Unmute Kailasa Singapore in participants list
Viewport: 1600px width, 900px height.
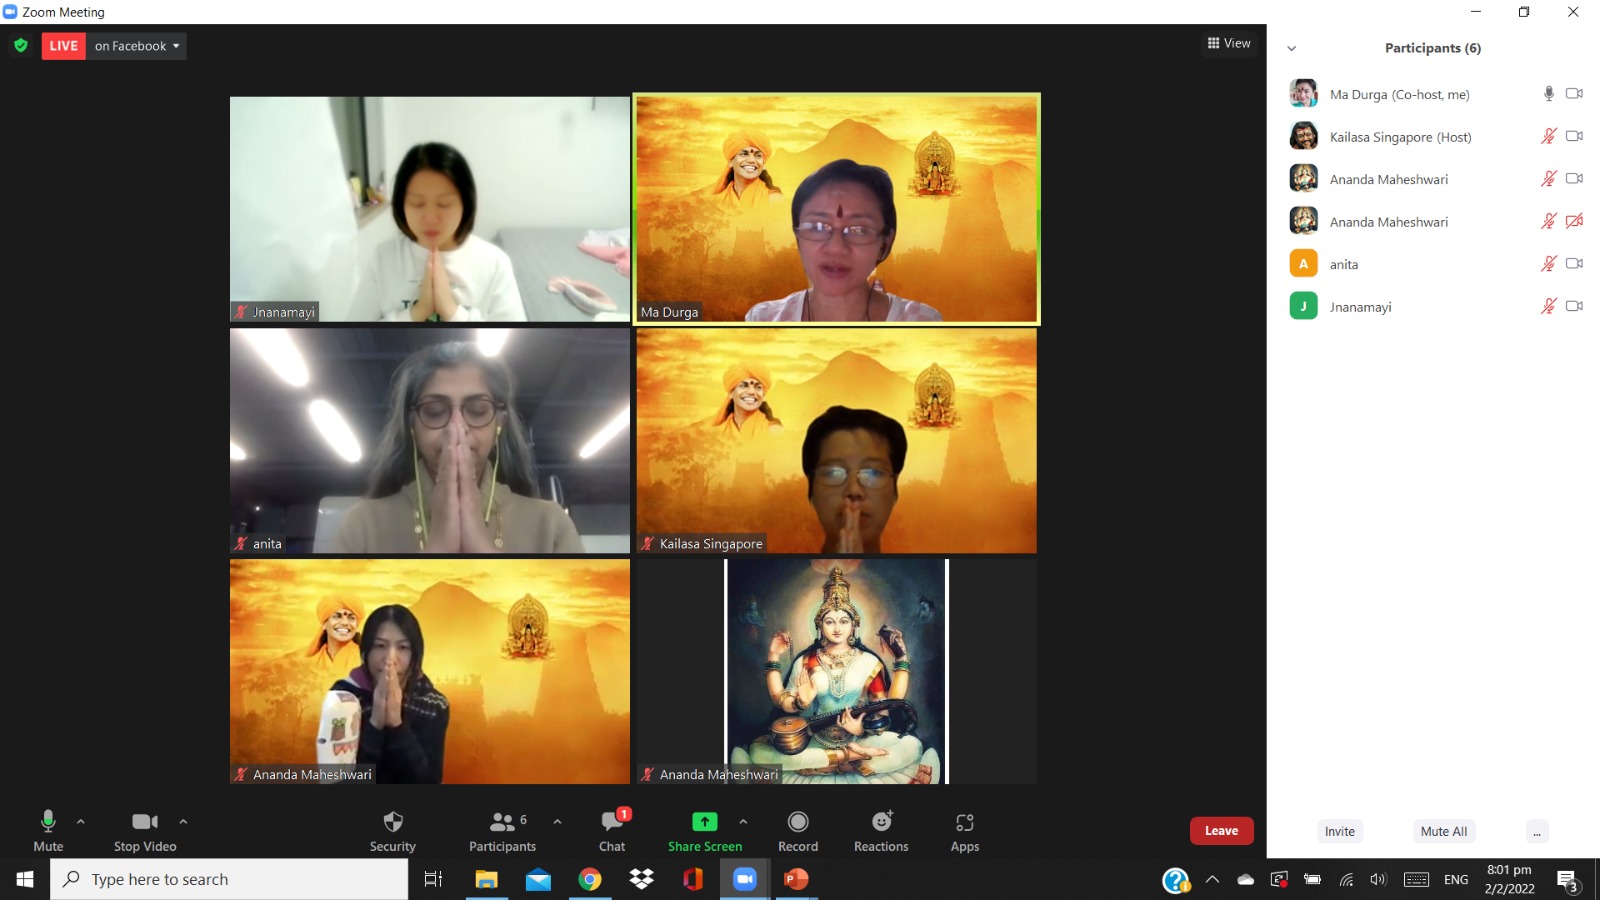1548,137
